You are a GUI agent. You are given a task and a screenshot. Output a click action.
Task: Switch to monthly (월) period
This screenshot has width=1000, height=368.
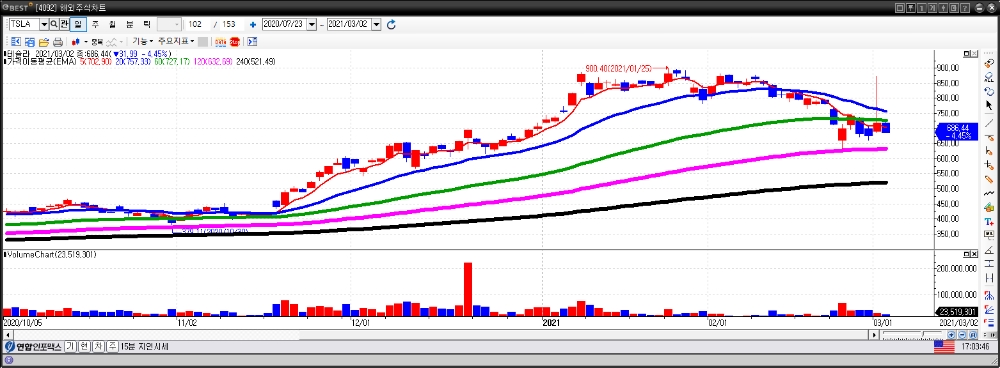pyautogui.click(x=112, y=24)
